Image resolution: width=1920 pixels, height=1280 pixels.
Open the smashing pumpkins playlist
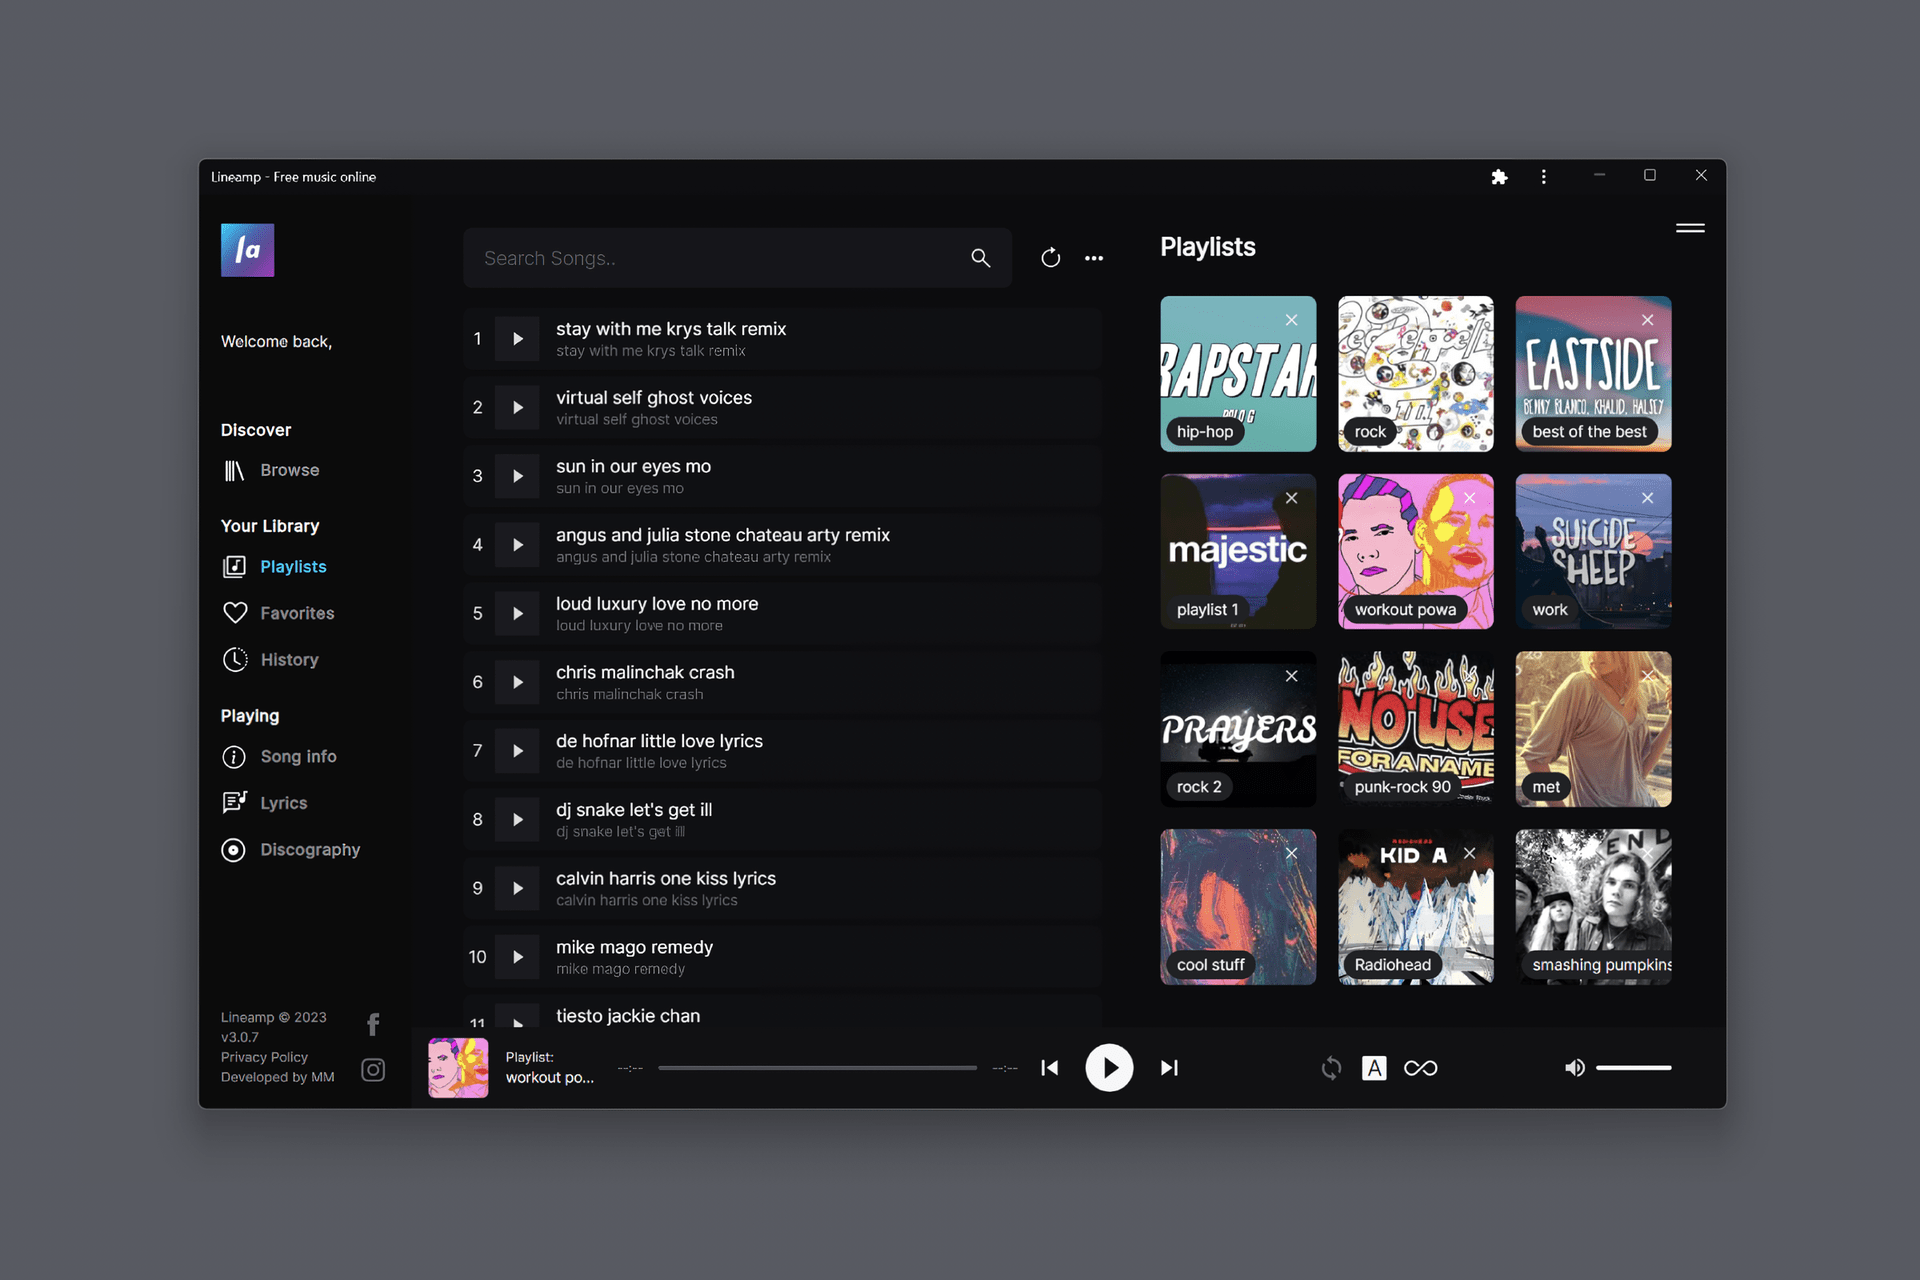pos(1593,907)
